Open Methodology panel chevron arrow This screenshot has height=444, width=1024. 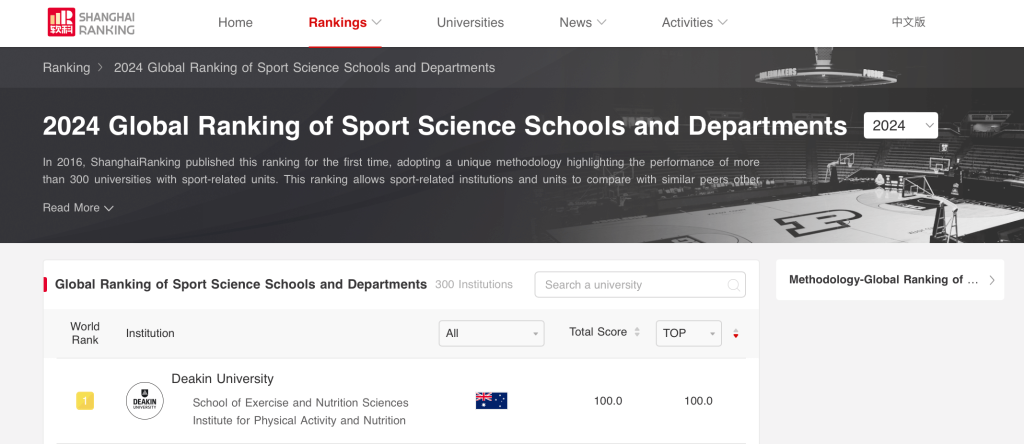click(992, 280)
